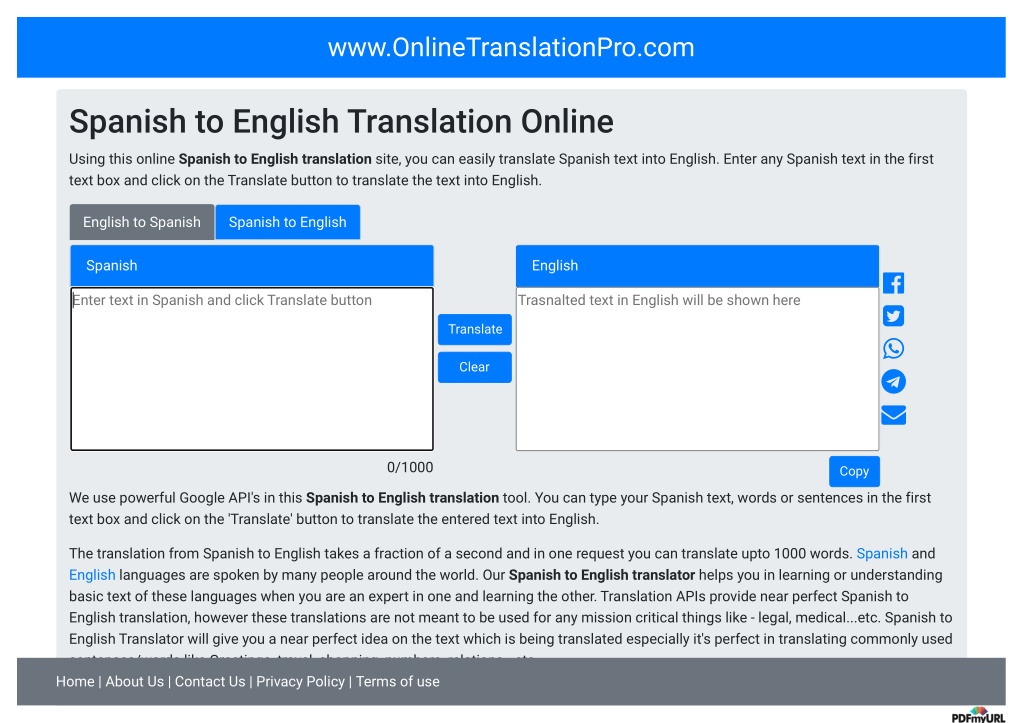Open About Us footer link

[135, 681]
